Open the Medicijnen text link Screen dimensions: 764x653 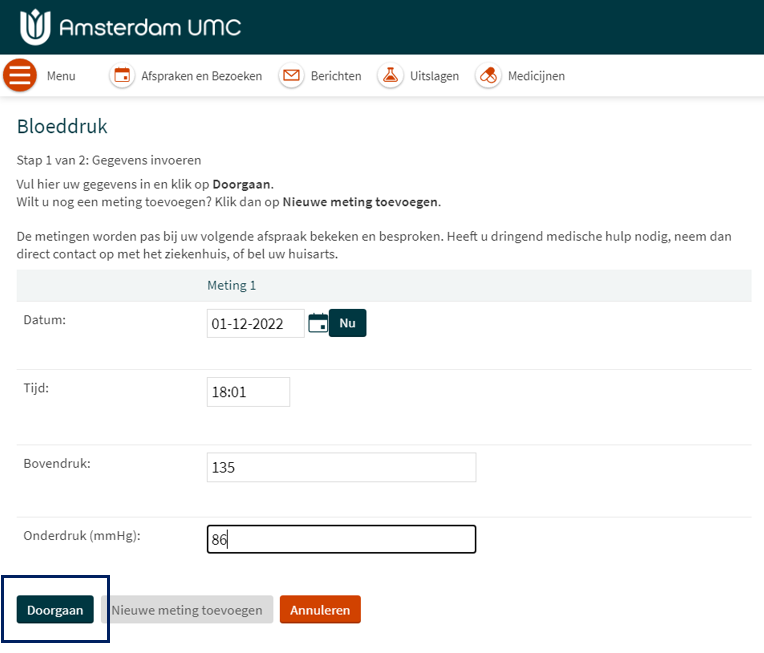(x=536, y=76)
